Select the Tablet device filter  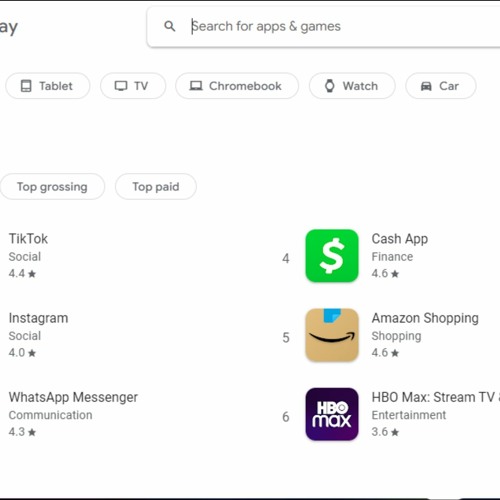(x=48, y=86)
